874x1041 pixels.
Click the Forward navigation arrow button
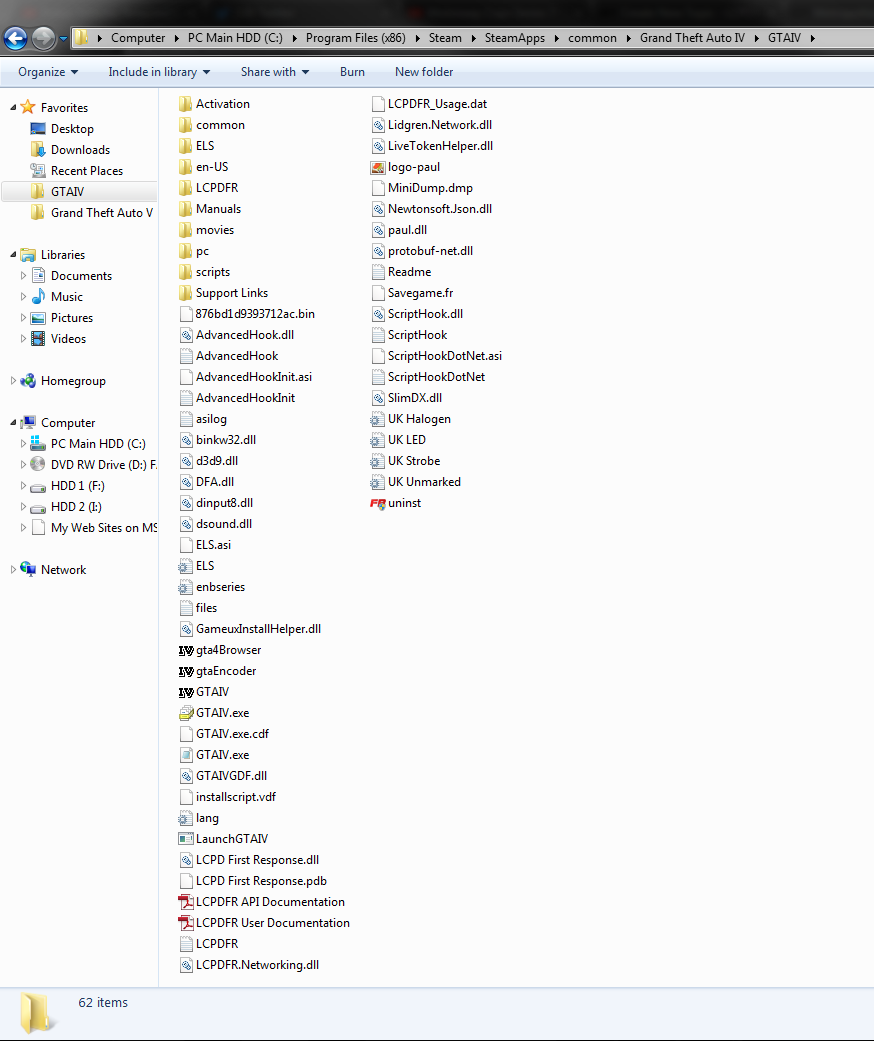tap(44, 39)
